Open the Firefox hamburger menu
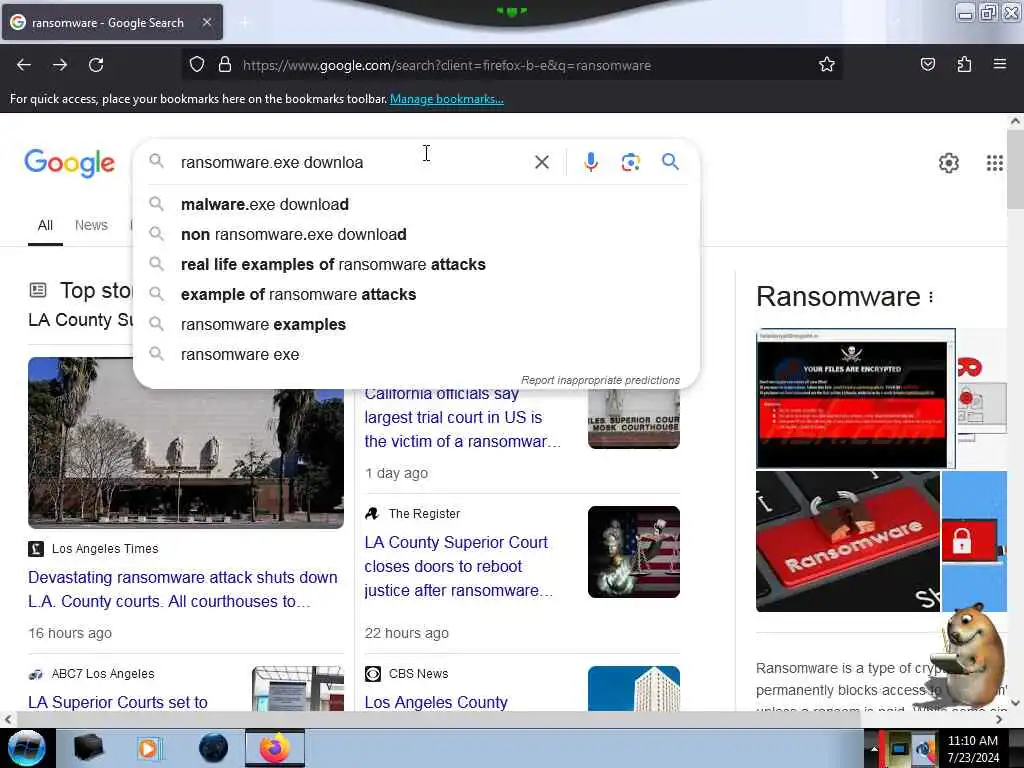The image size is (1024, 768). point(999,64)
